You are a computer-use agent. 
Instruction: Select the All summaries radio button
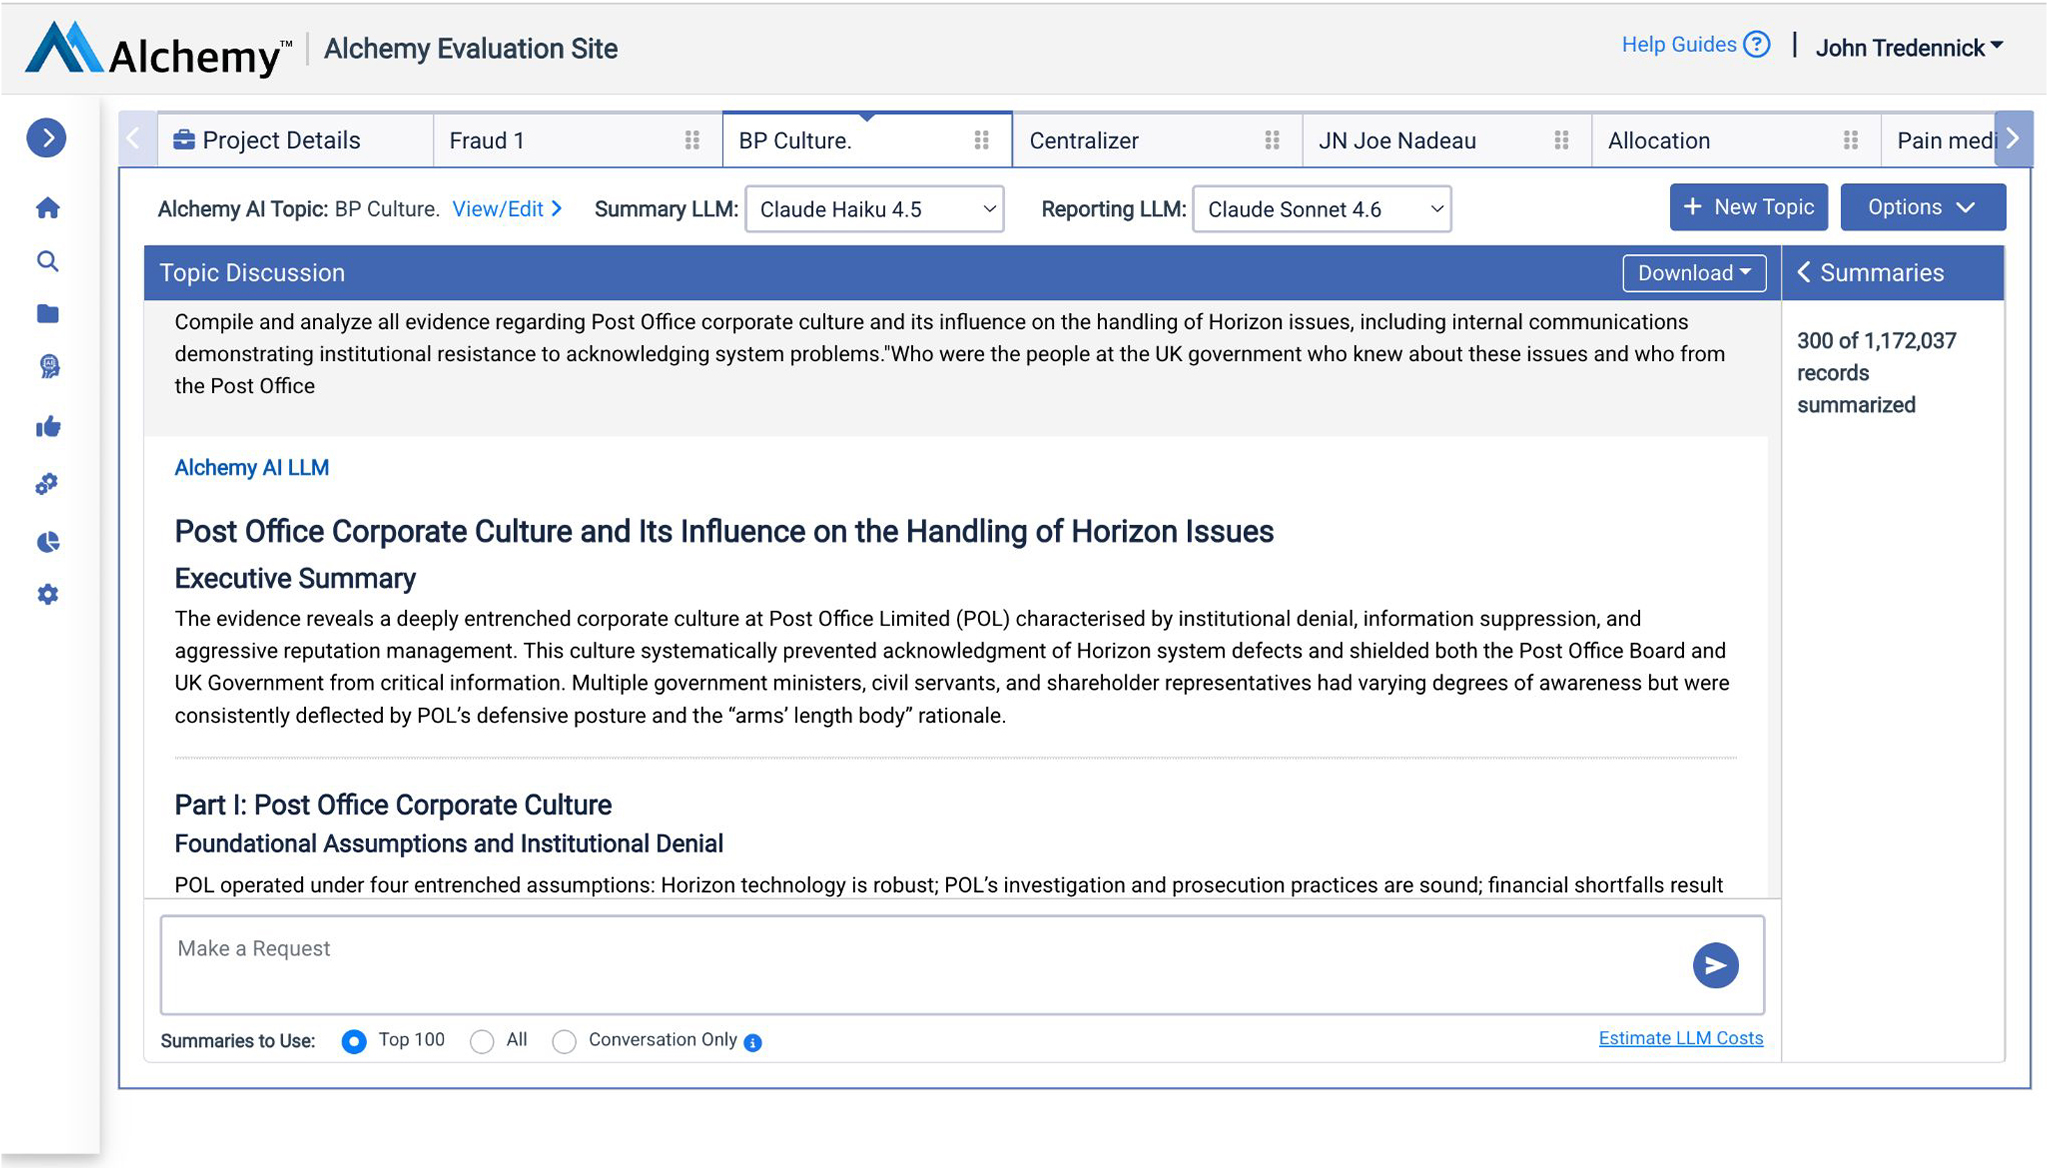[482, 1041]
